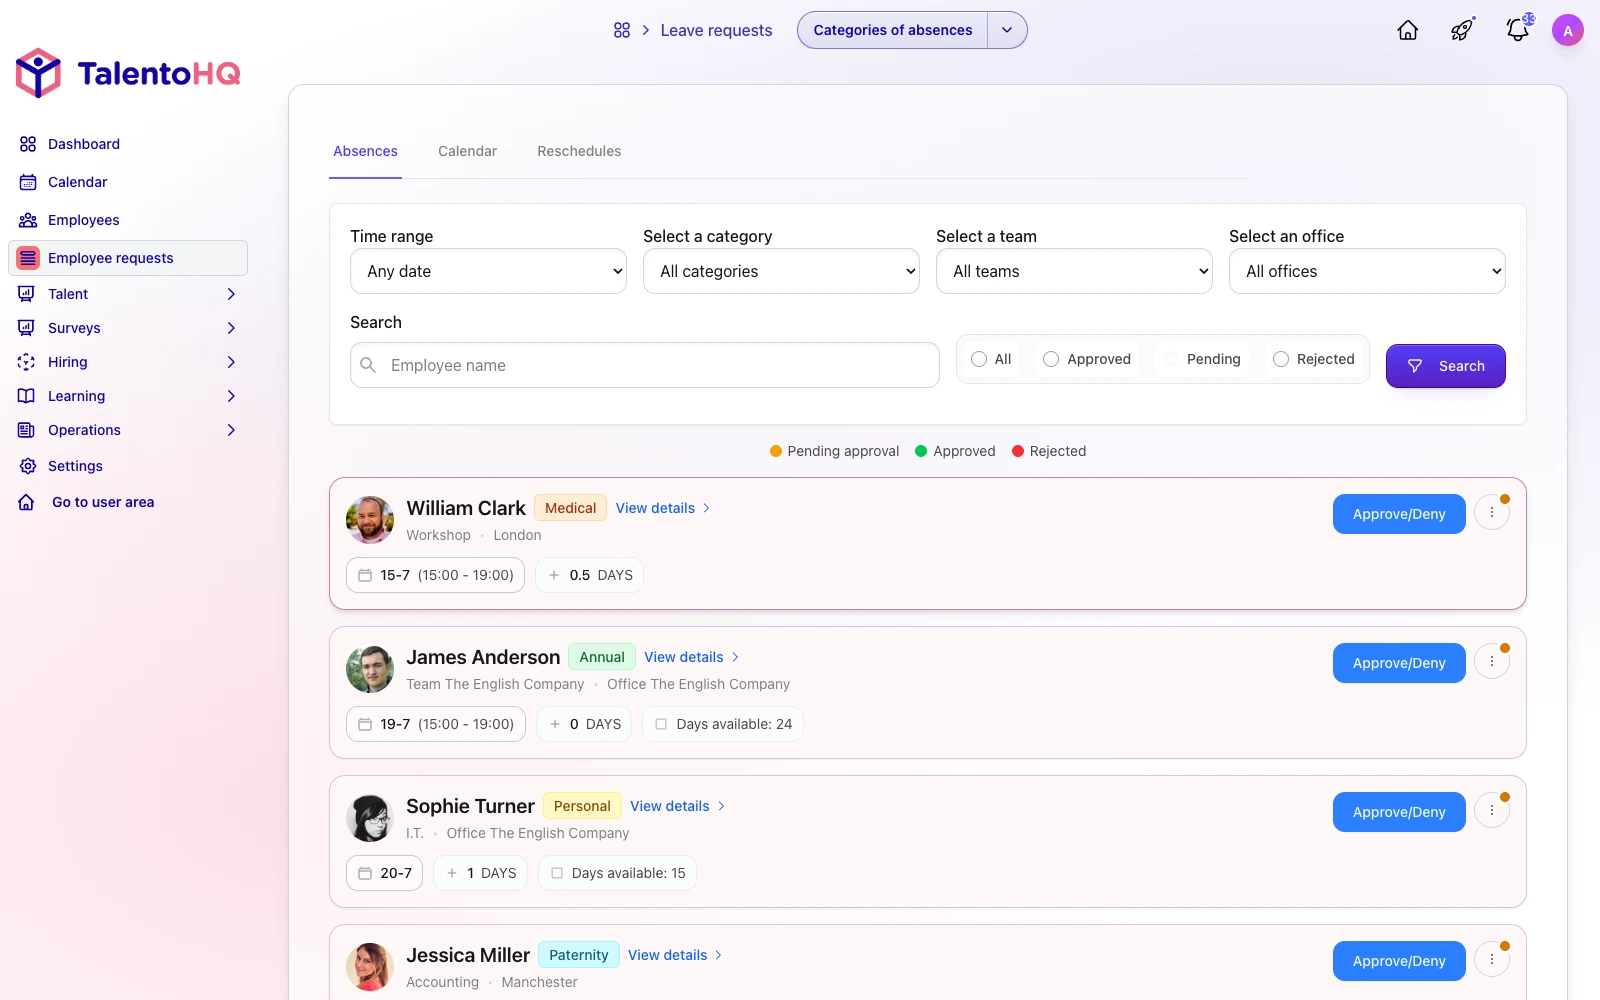This screenshot has height=1000, width=1600.
Task: Click the Settings gear icon
Action: point(28,466)
